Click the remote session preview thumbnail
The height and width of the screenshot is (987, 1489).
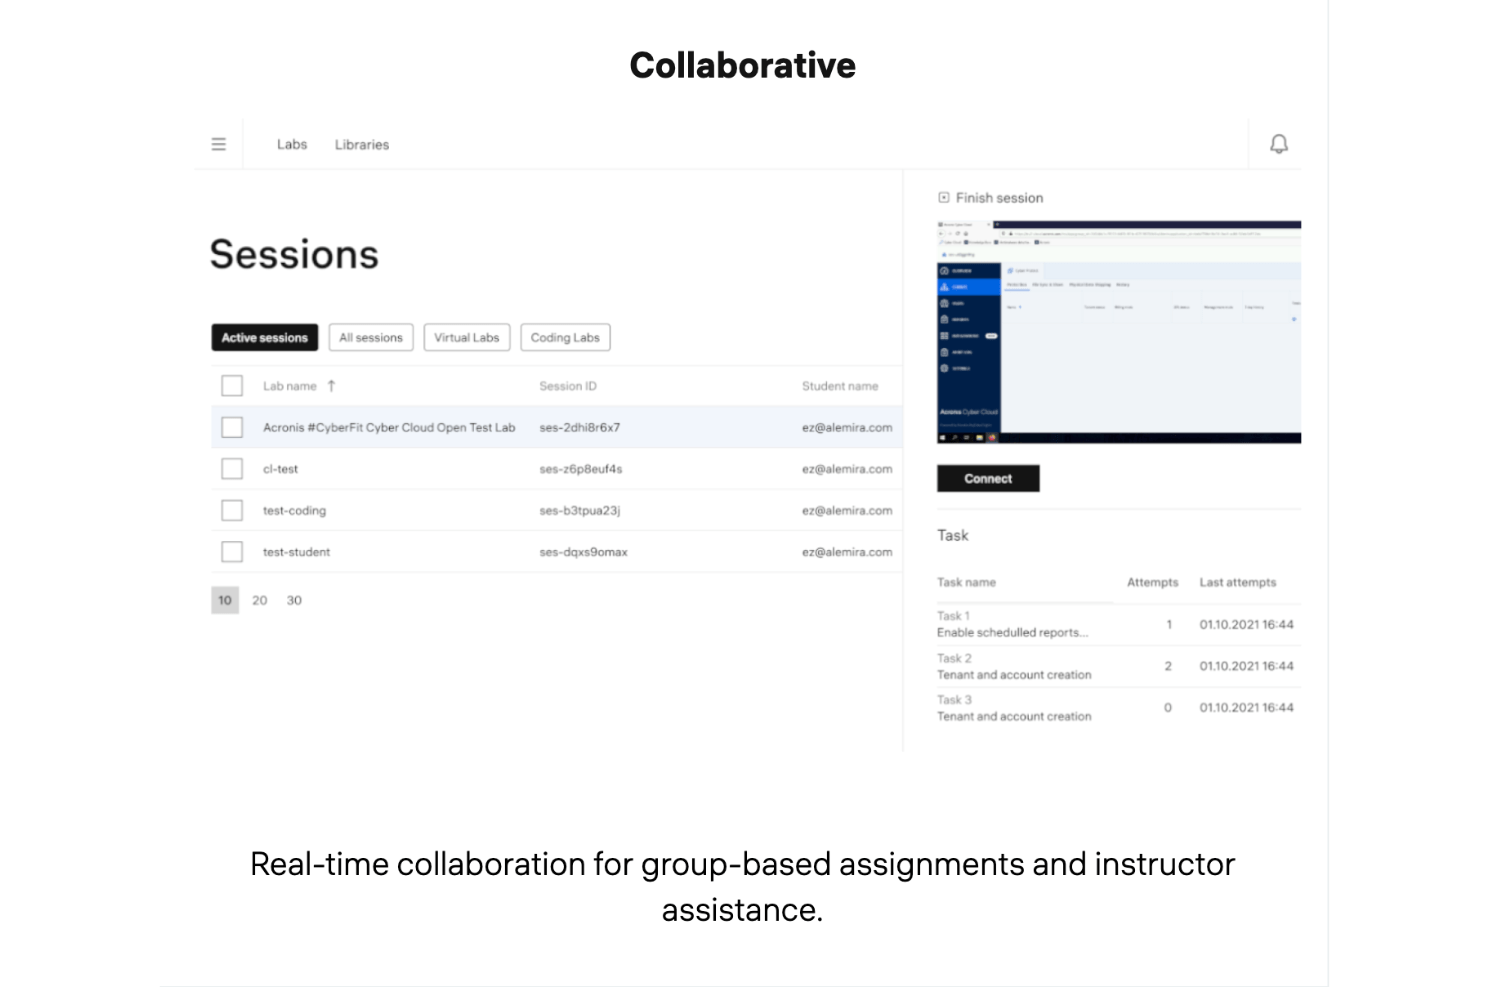1118,332
